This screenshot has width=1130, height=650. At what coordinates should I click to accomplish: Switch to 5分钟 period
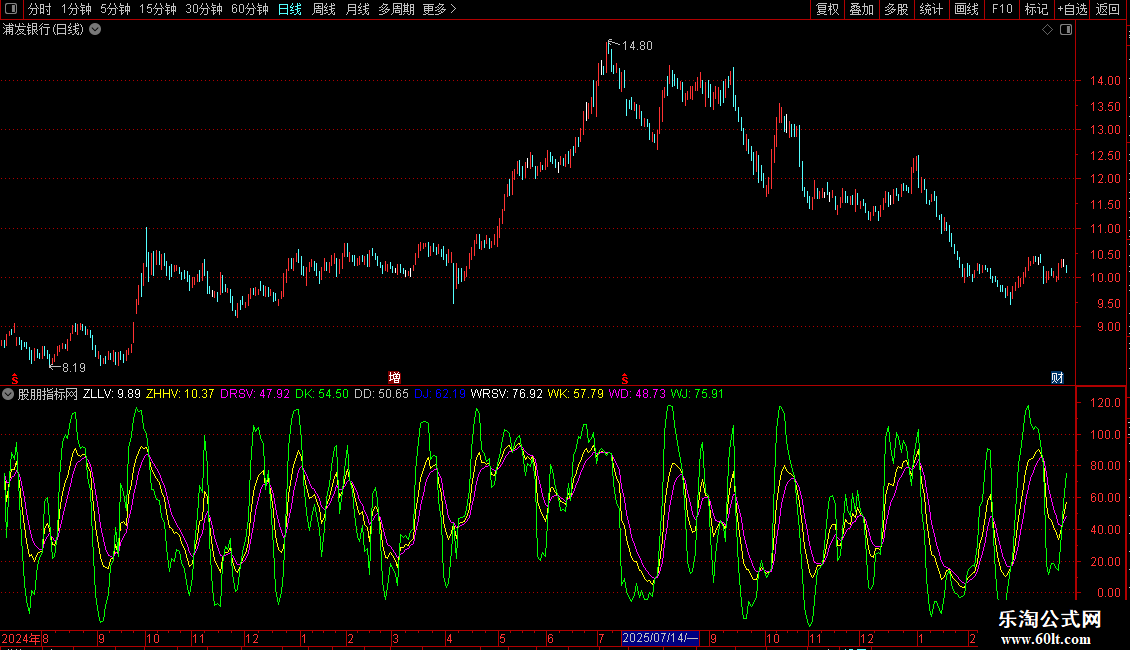115,9
